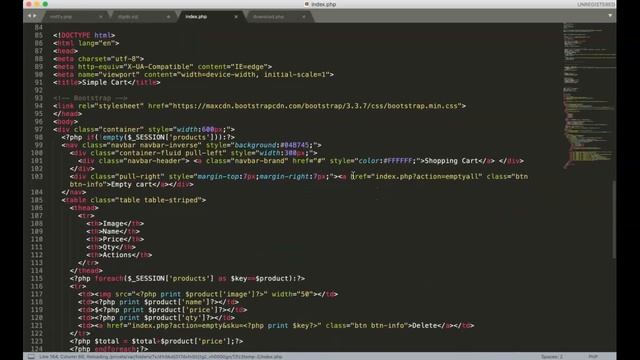Image resolution: width=640 pixels, height=360 pixels.
Task: Click the 'Simple Cart' title text
Action: (x=105, y=82)
